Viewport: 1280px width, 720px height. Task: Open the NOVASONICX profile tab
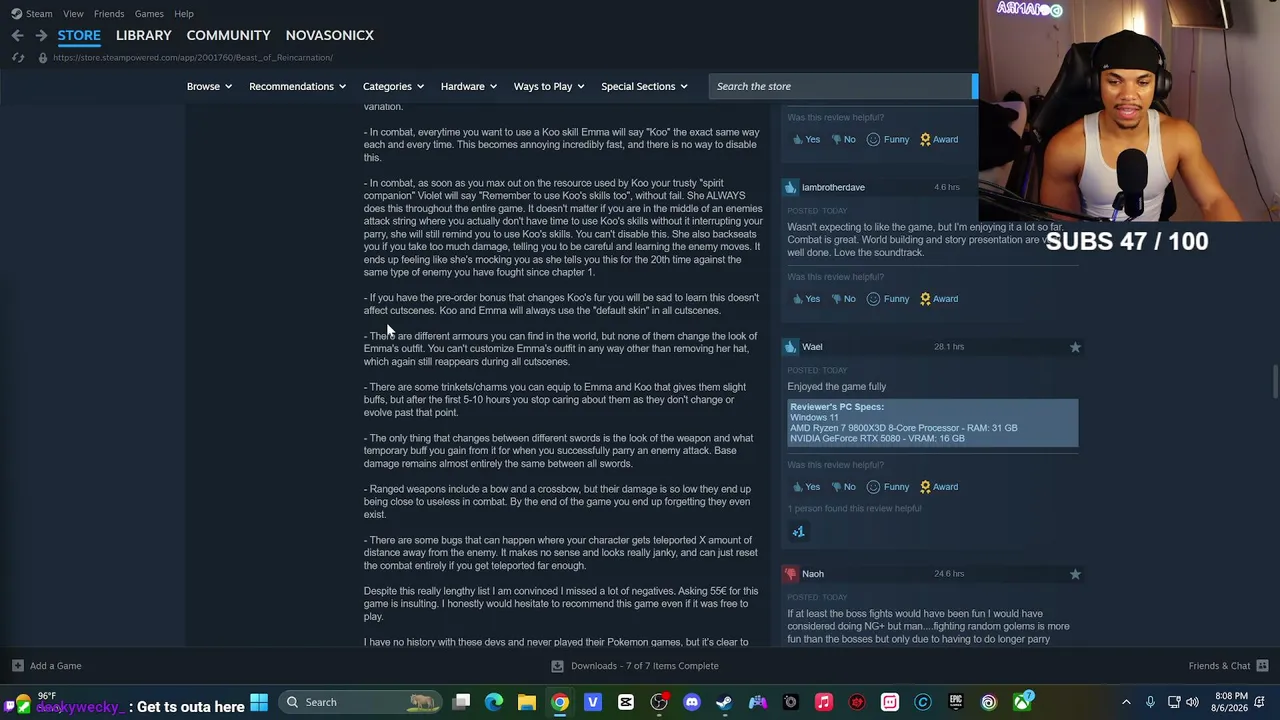(330, 35)
